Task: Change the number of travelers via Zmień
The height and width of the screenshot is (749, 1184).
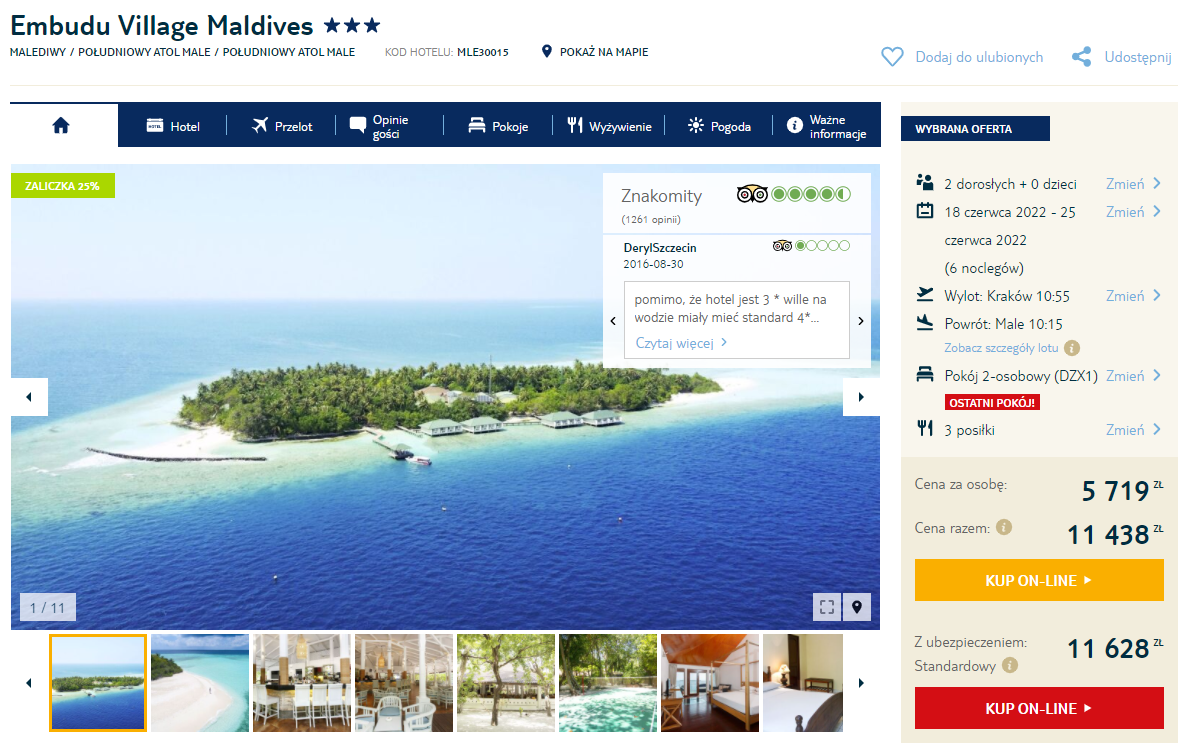Action: click(x=1133, y=184)
